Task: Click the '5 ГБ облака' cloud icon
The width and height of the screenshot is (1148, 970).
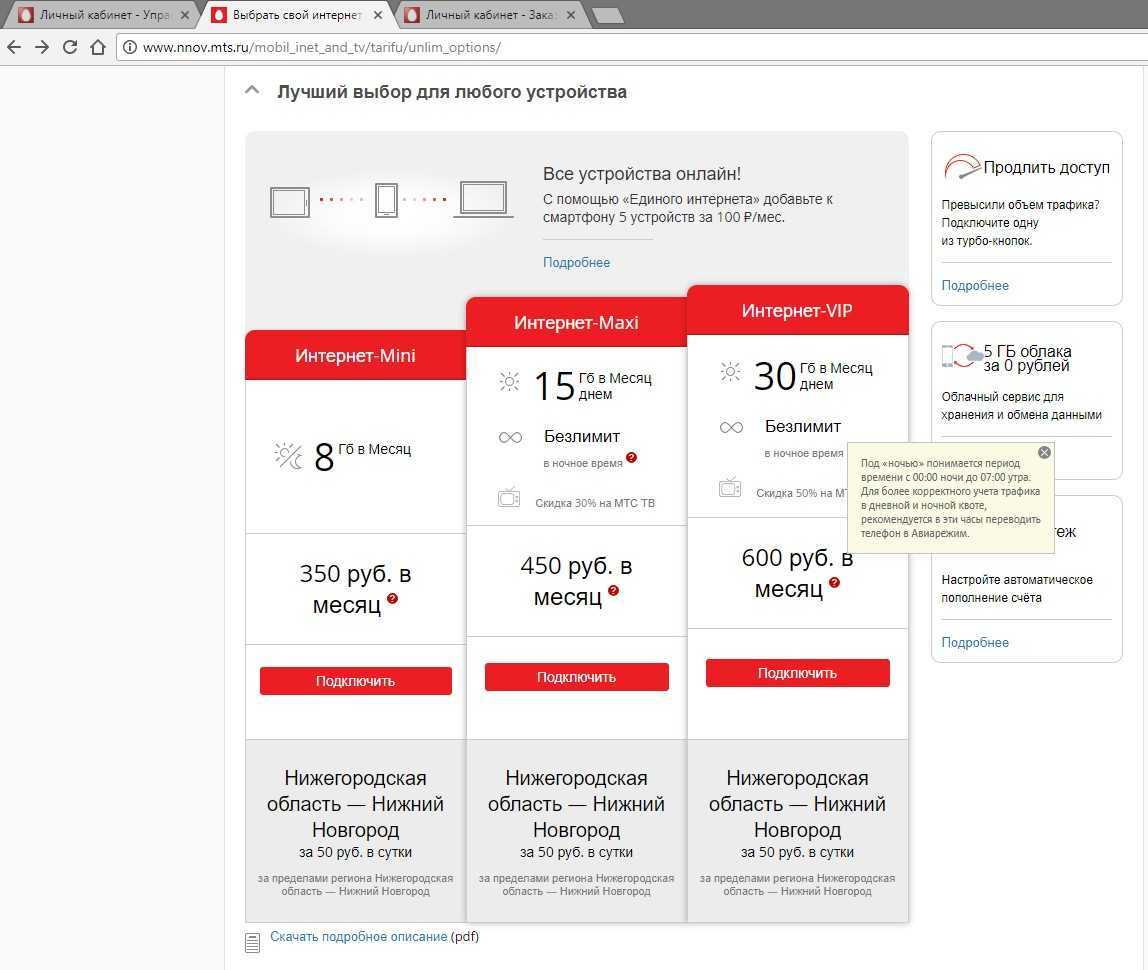Action: [x=962, y=357]
